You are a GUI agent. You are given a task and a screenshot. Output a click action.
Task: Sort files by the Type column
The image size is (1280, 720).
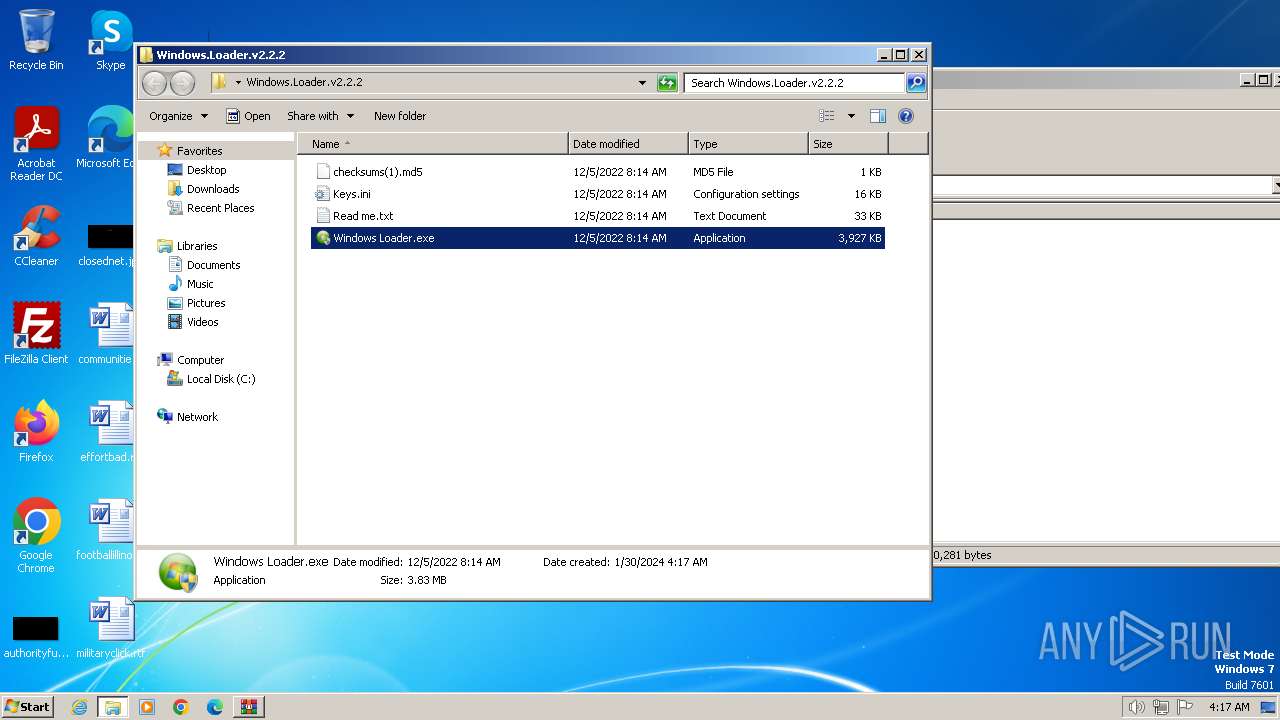click(x=748, y=144)
